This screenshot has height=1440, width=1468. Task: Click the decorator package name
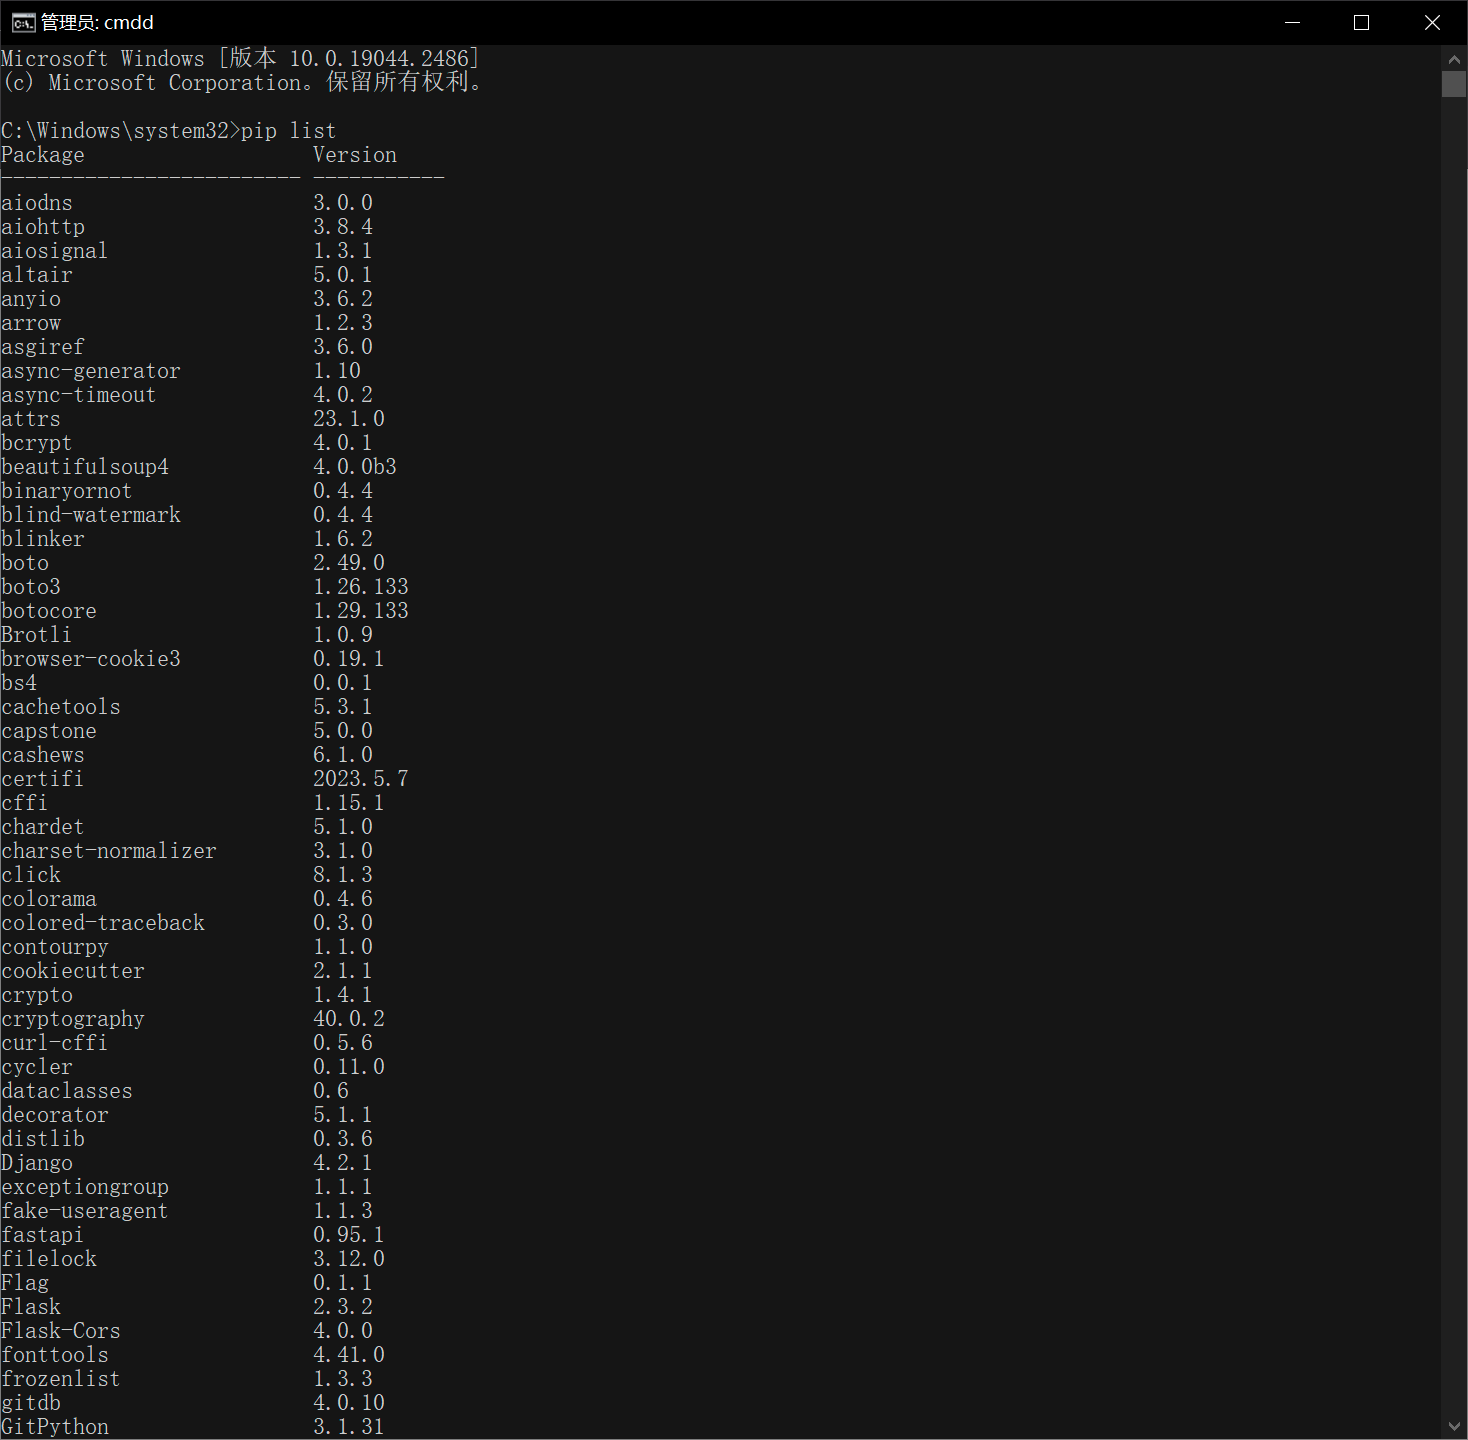[55, 1115]
